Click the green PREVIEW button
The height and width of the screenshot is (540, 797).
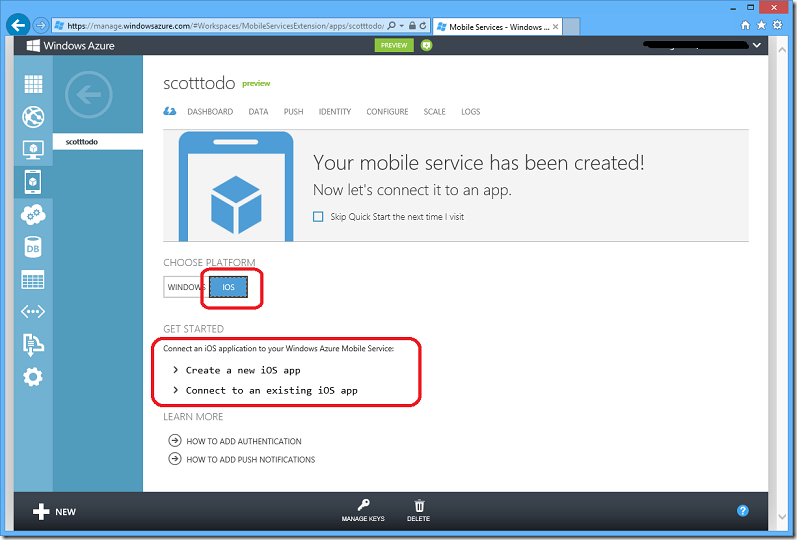tap(394, 45)
